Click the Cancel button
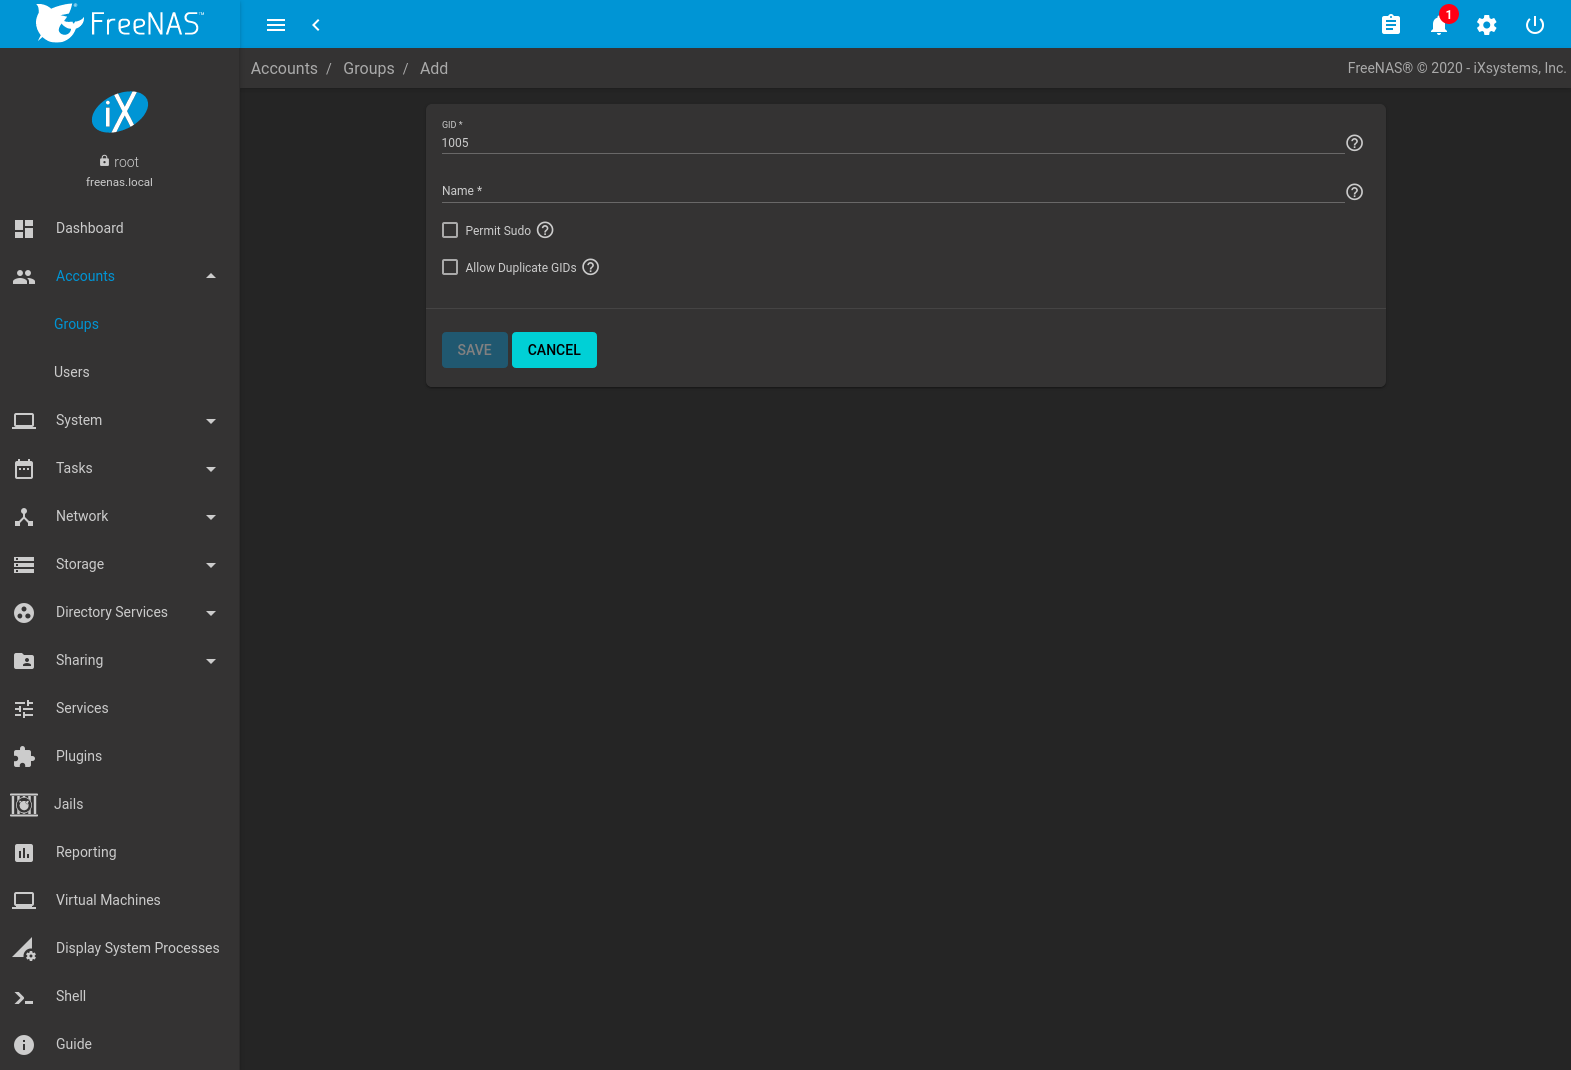Screen dimensions: 1571x1070 tap(554, 350)
